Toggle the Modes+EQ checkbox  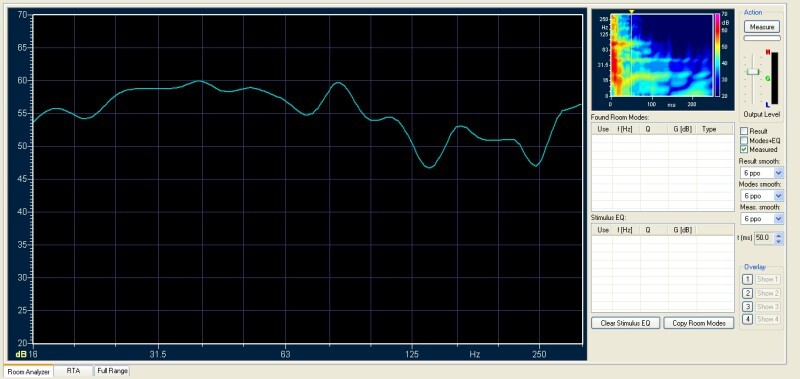point(744,140)
